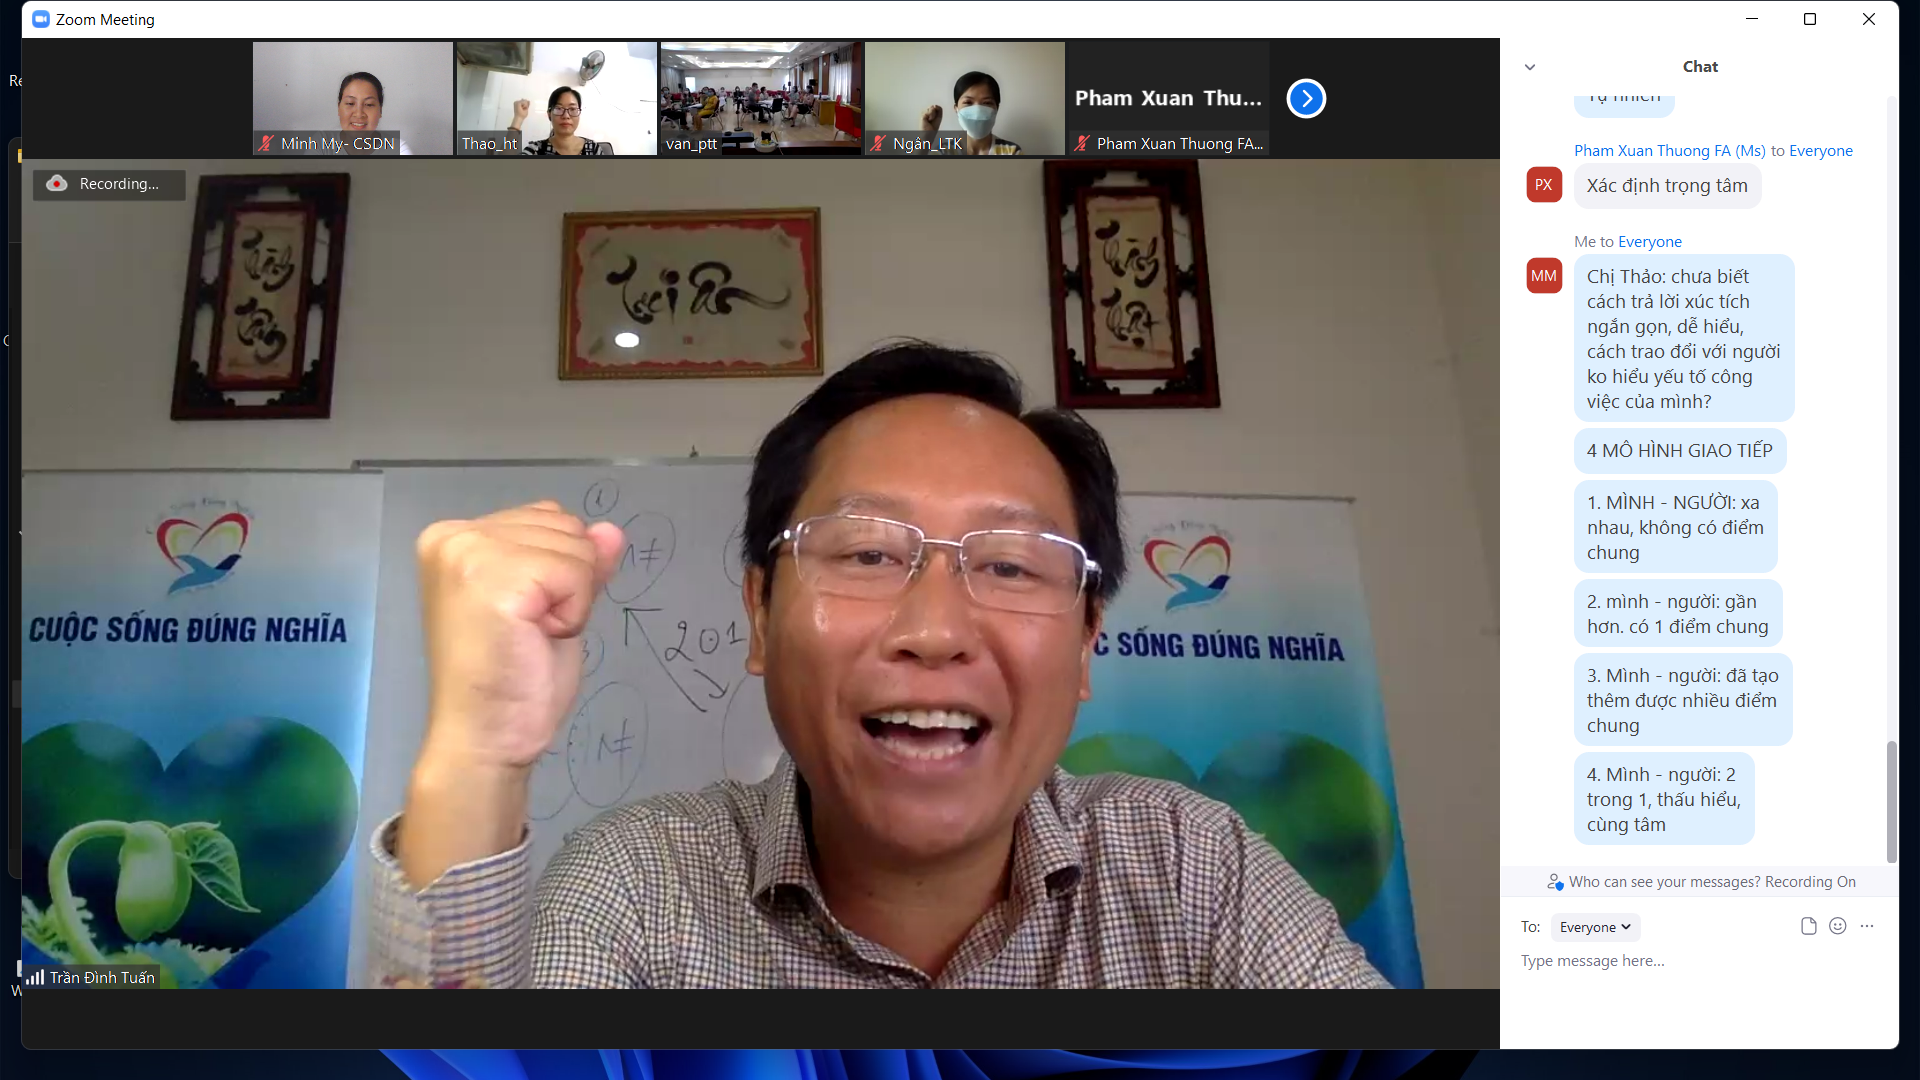Click the Chat panel title
The height and width of the screenshot is (1080, 1920).
coord(1700,67)
